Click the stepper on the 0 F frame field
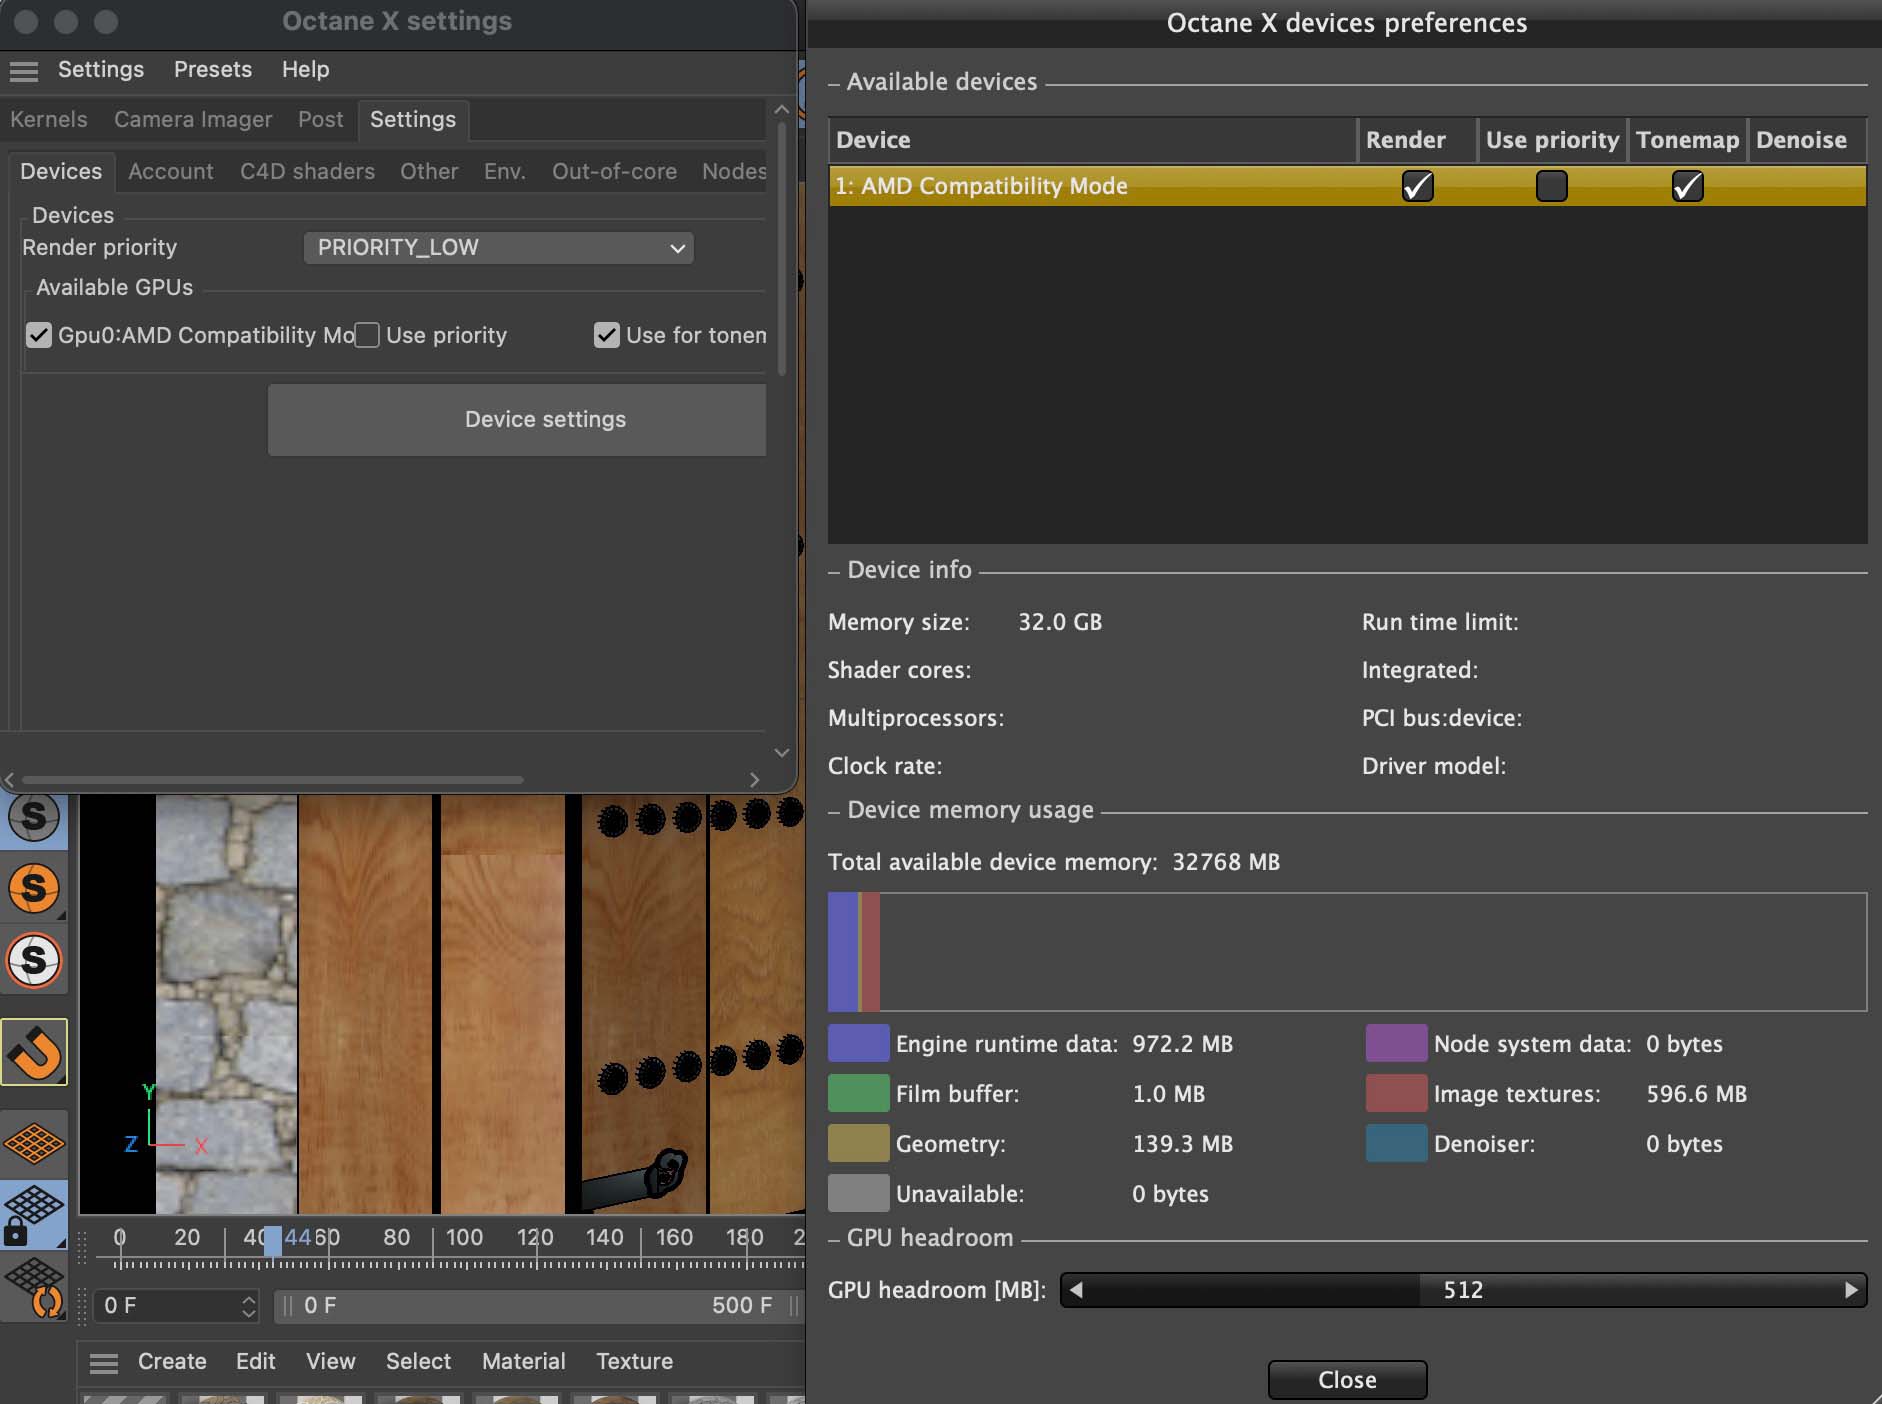The height and width of the screenshot is (1404, 1882). (248, 1306)
